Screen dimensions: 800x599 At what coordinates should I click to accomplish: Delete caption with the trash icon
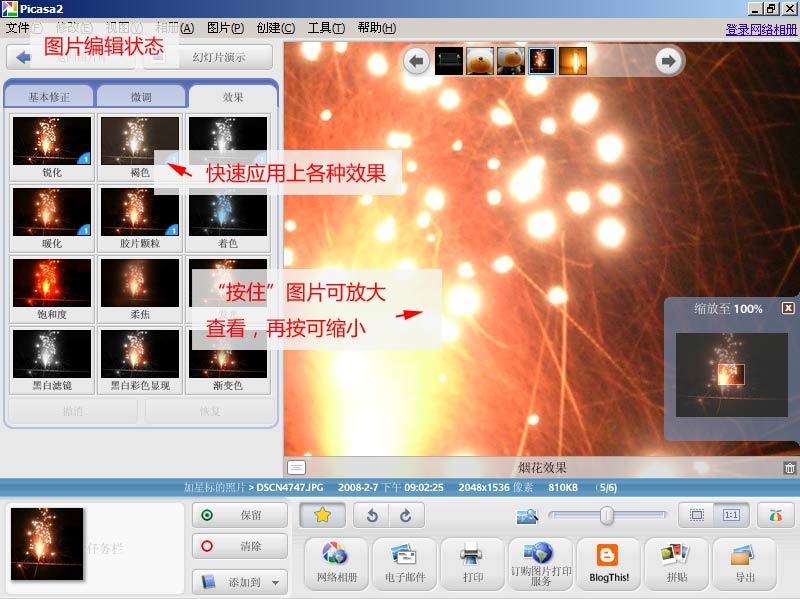click(790, 467)
